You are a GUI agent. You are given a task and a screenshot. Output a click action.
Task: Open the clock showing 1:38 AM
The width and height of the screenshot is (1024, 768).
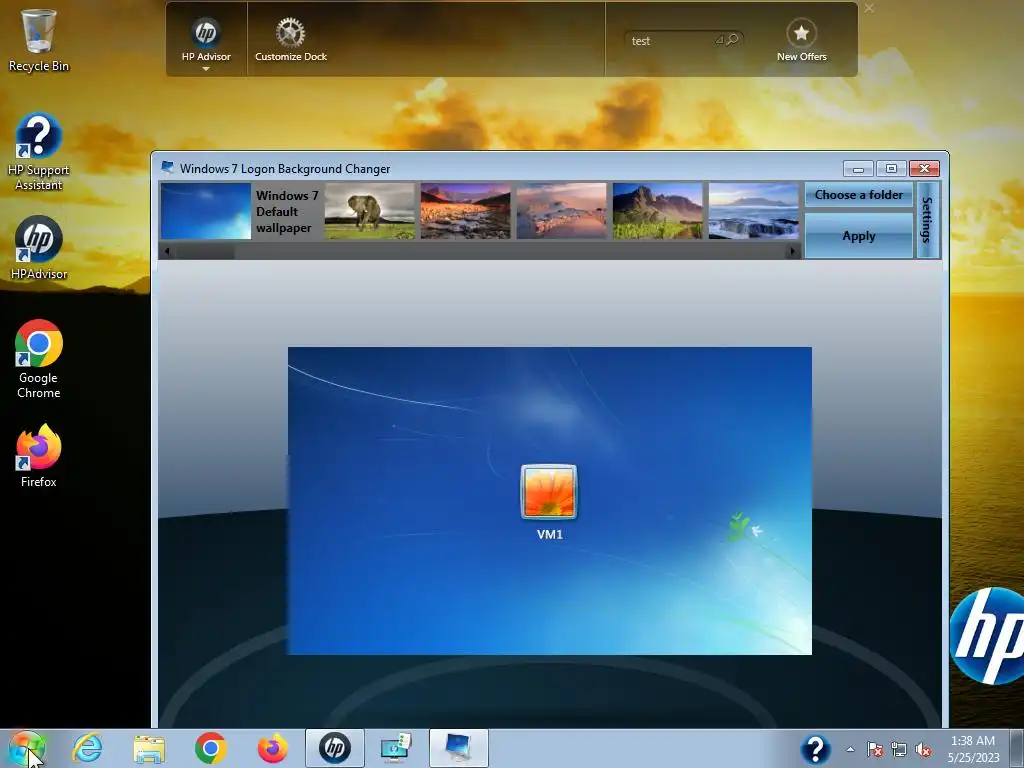[x=973, y=749]
